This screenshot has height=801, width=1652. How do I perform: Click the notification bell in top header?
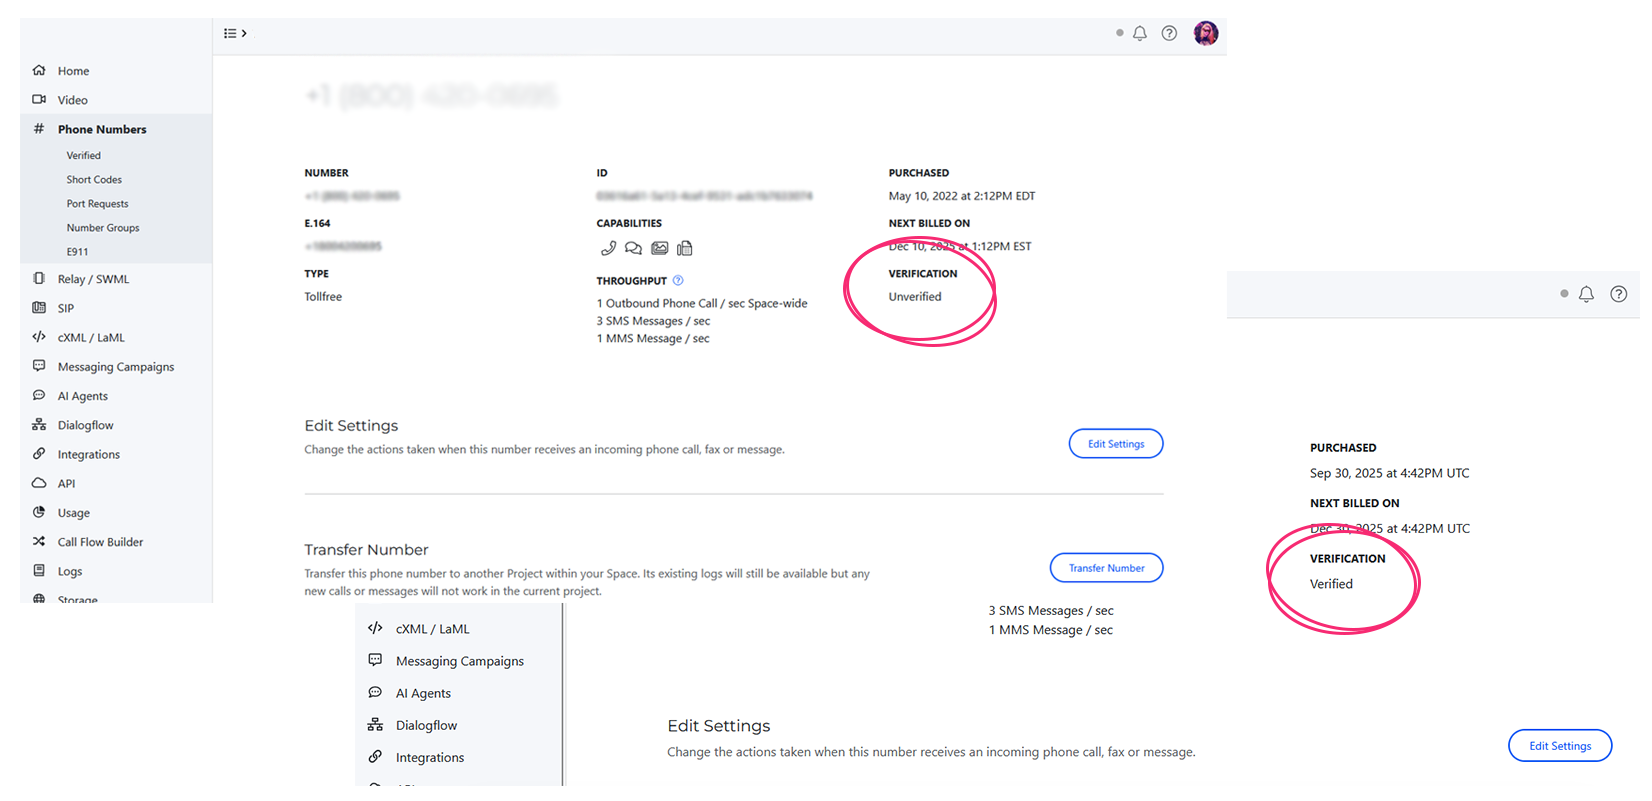(x=1139, y=33)
